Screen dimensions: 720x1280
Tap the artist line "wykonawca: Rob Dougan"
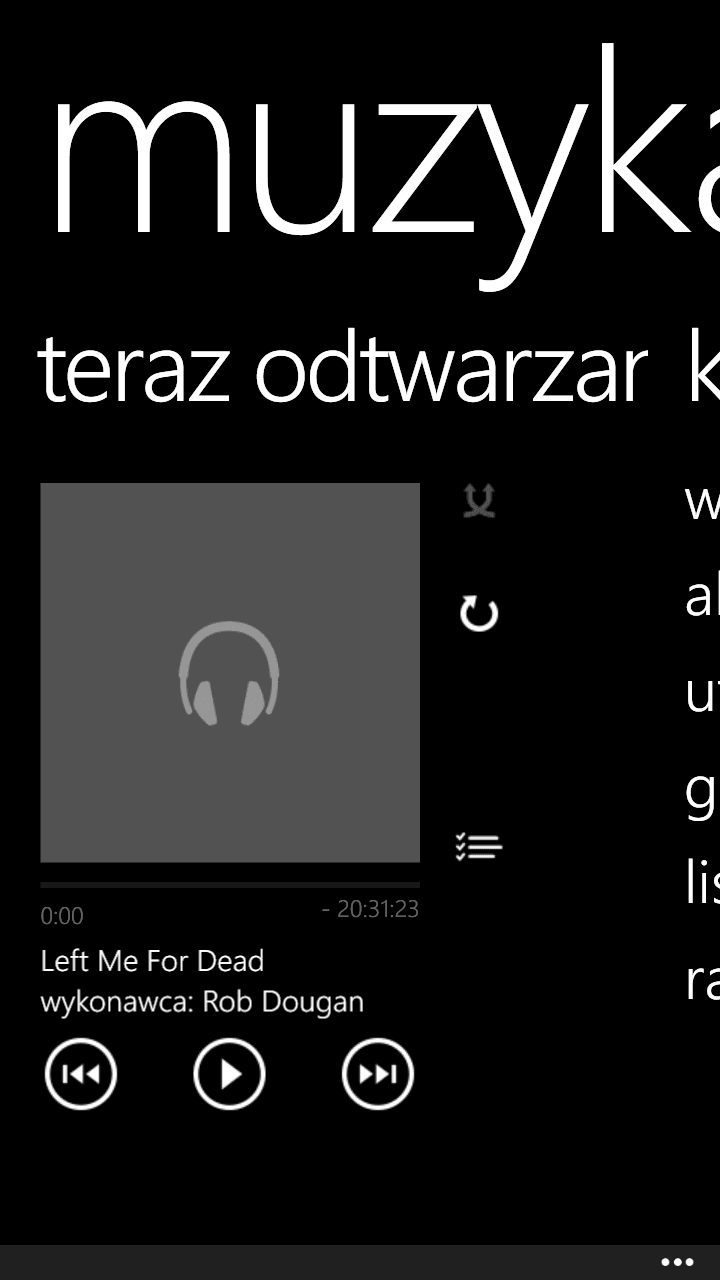(202, 1002)
